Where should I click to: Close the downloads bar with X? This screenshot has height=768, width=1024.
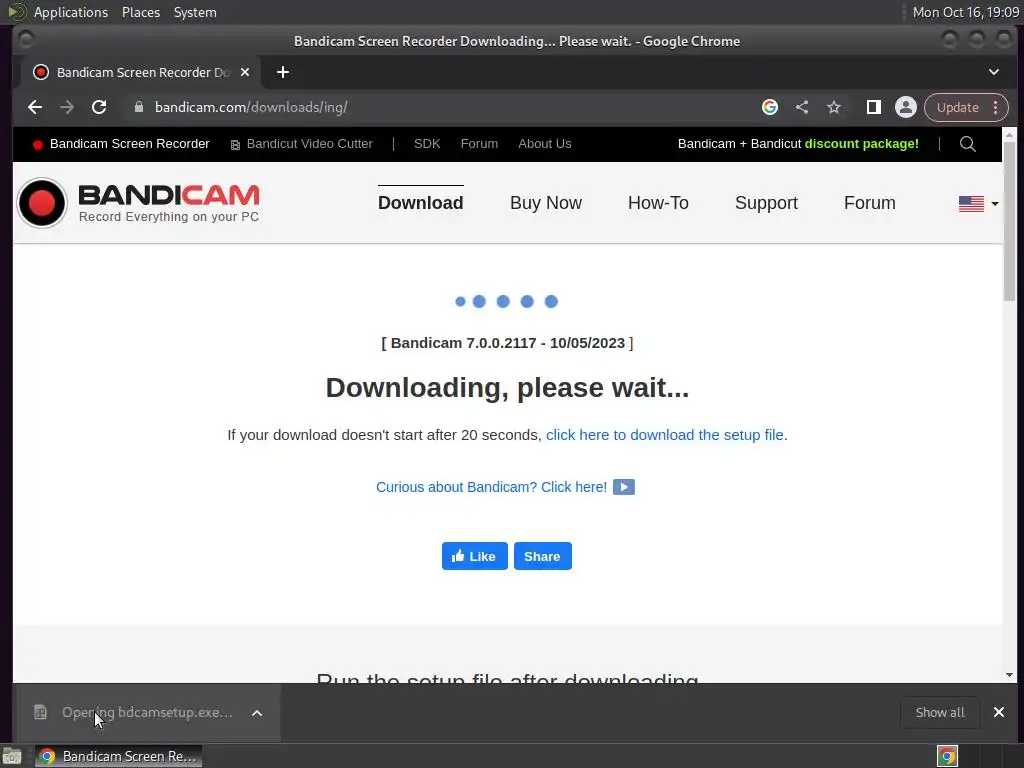point(999,712)
